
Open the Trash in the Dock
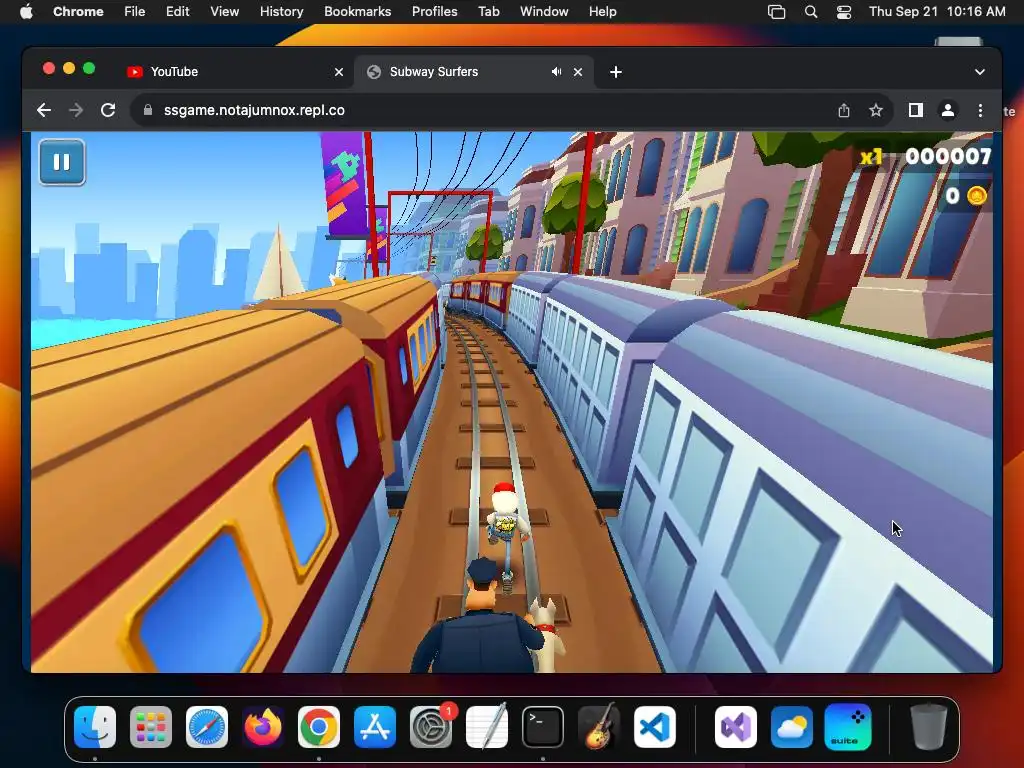point(929,726)
